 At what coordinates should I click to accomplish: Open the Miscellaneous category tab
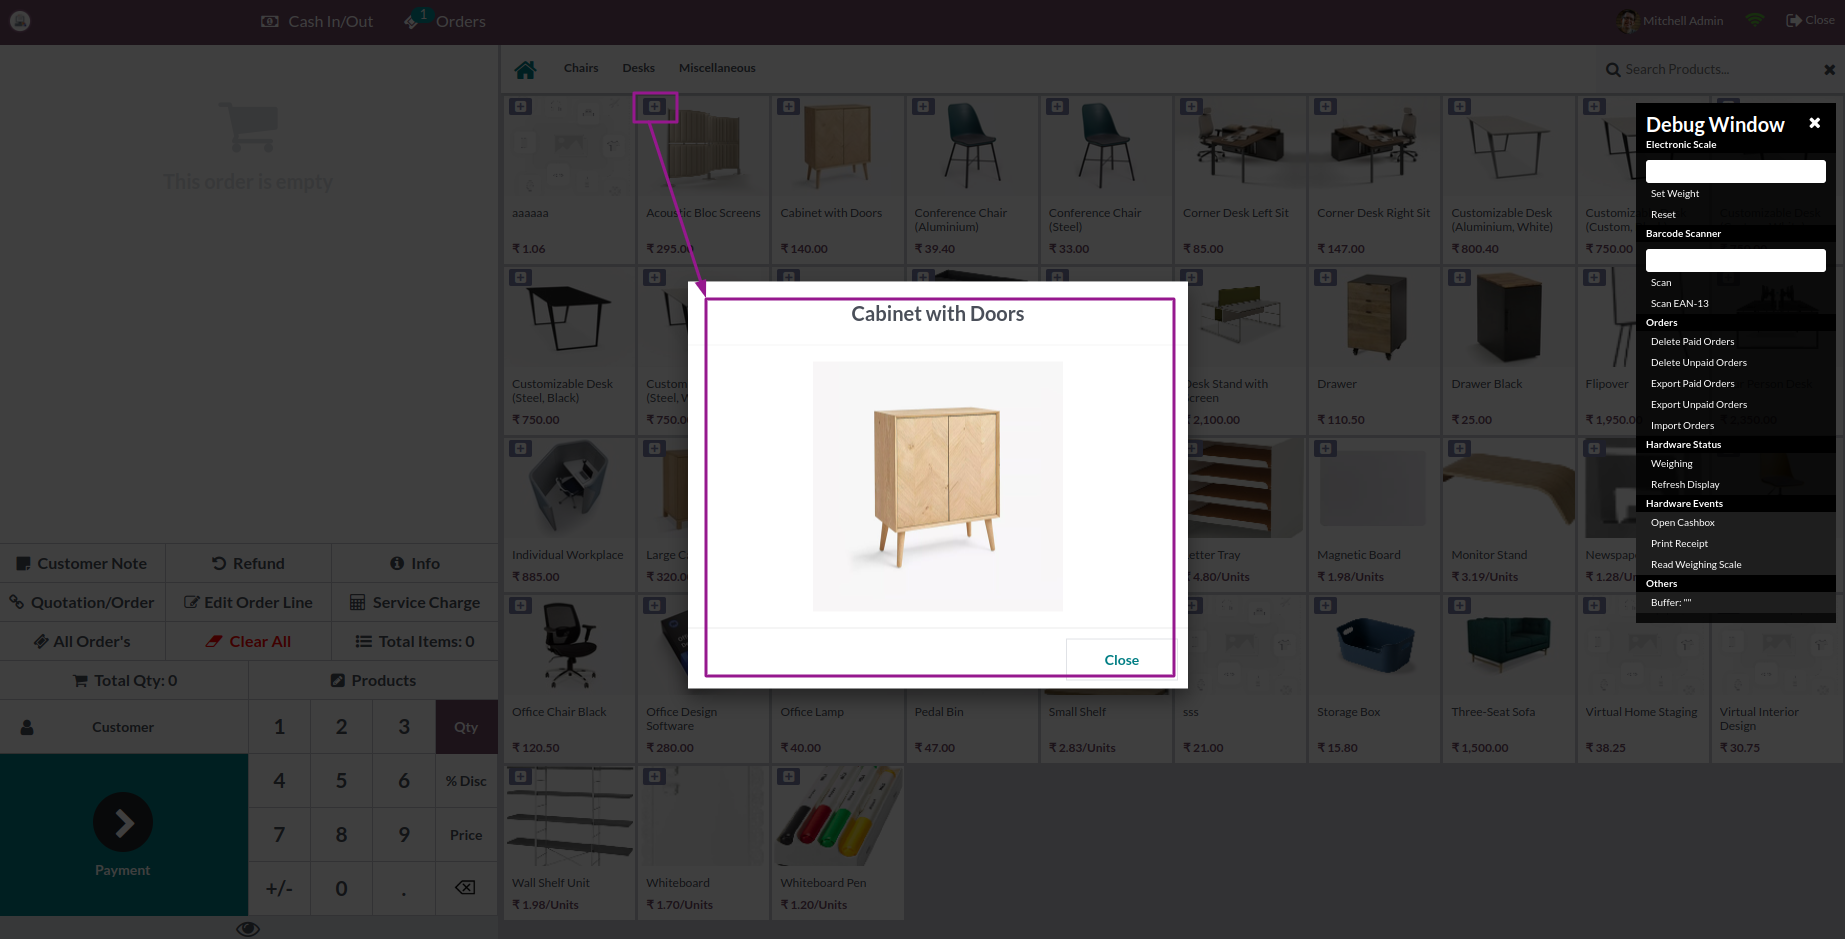[716, 68]
